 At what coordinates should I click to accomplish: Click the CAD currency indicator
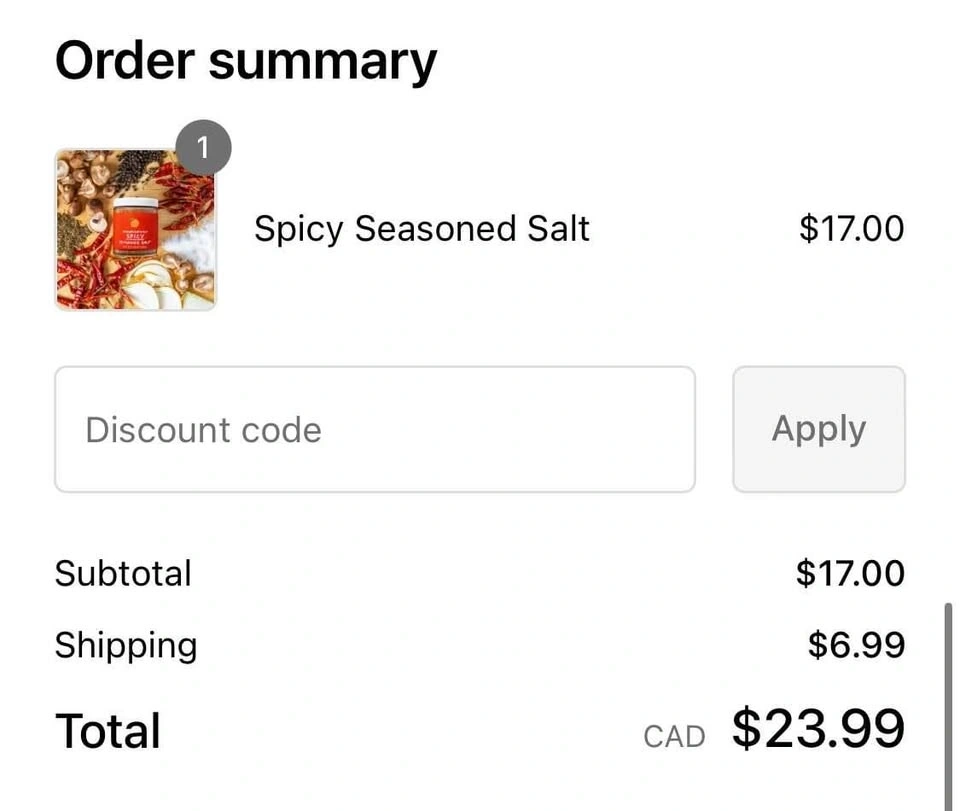674,737
